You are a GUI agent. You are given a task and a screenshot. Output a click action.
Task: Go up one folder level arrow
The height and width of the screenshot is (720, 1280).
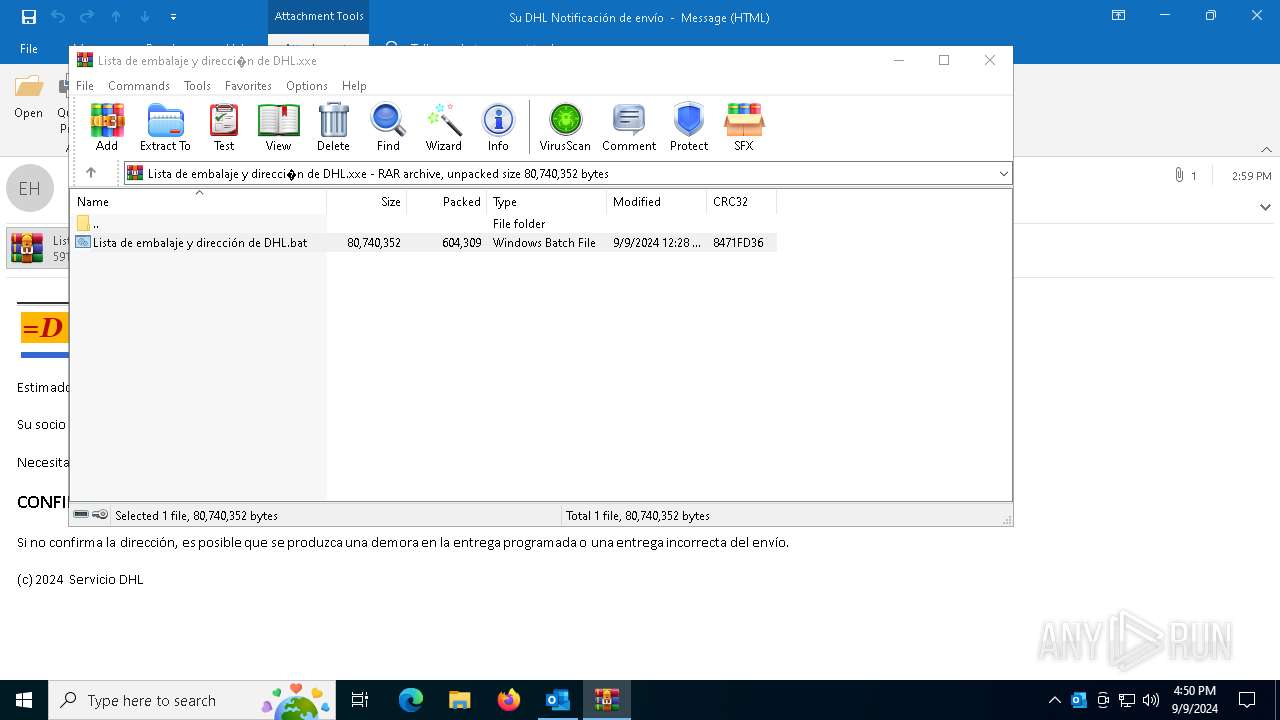click(91, 173)
